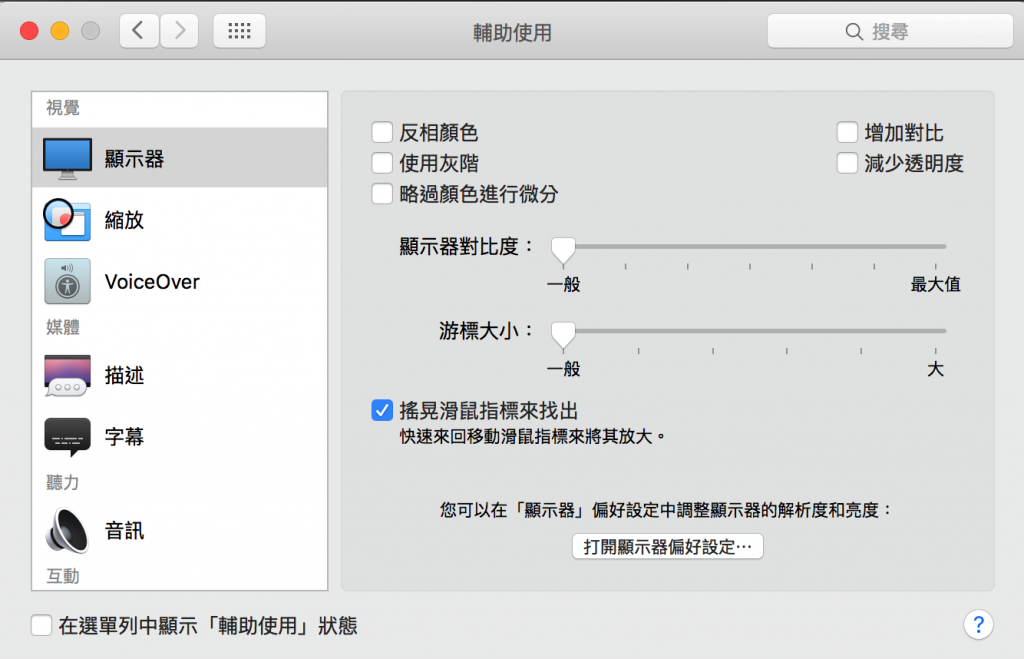Click the 打開顯示器偏好設定 button

point(667,547)
